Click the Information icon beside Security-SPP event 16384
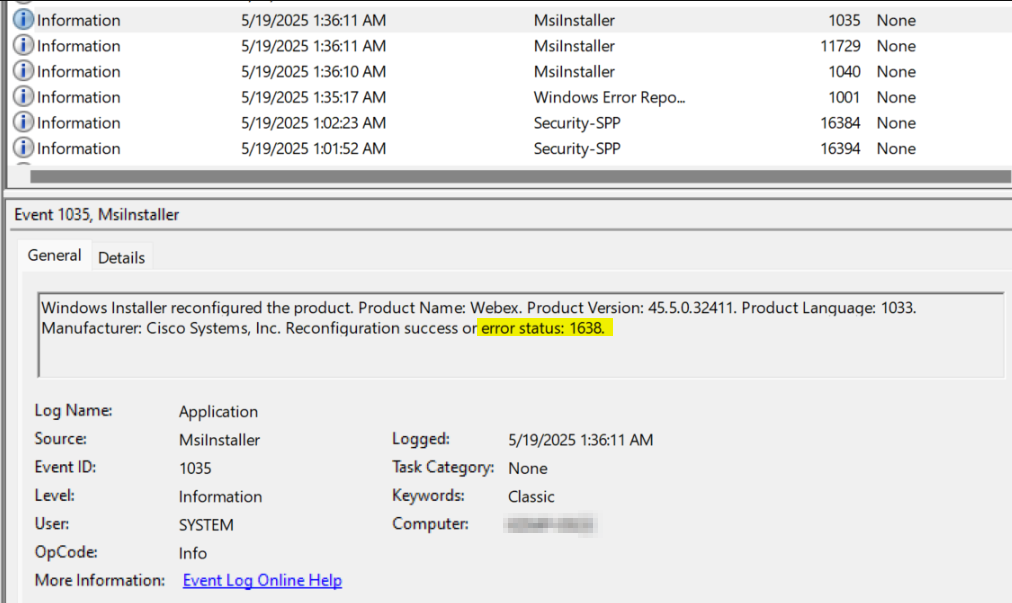1012x603 pixels. tap(22, 122)
